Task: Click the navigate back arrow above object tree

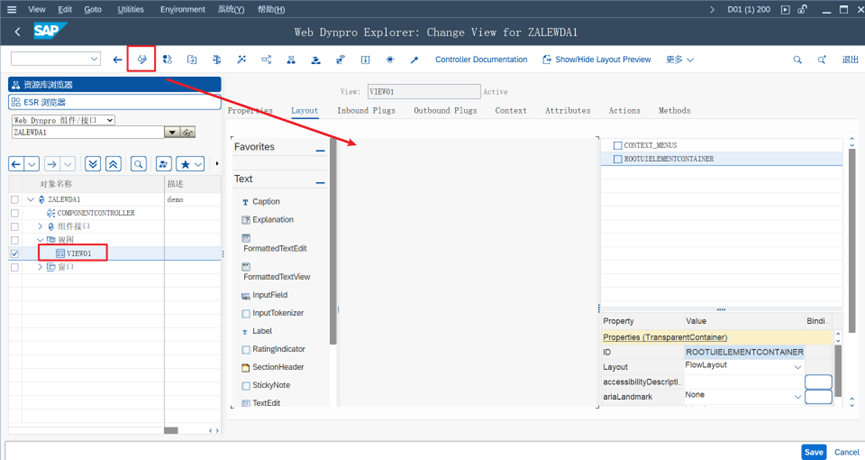Action: 16,164
